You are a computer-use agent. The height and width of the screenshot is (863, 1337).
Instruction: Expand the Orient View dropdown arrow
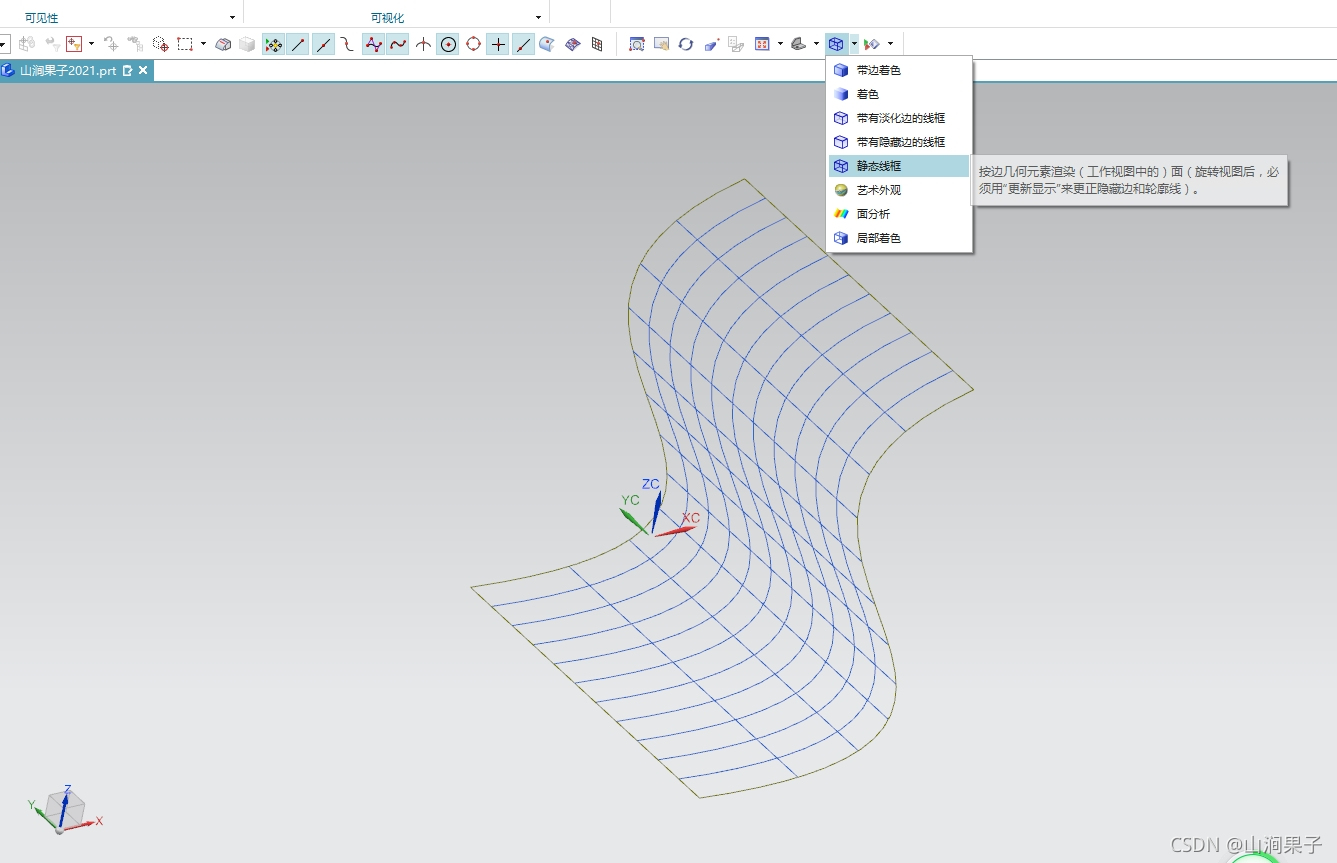pyautogui.click(x=780, y=44)
